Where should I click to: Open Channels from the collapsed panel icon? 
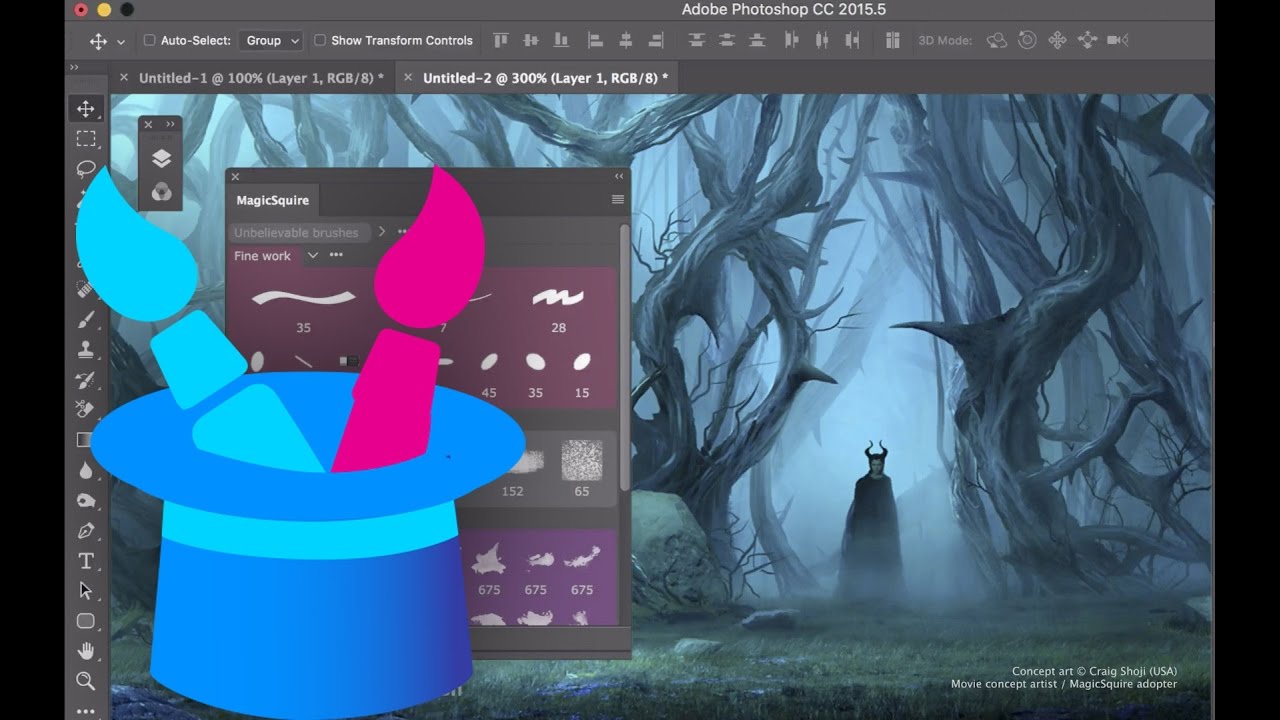161,192
